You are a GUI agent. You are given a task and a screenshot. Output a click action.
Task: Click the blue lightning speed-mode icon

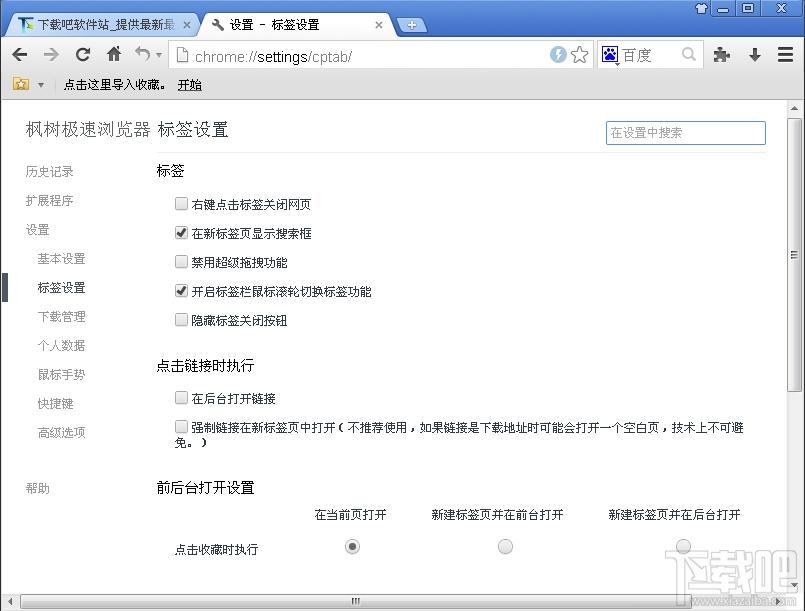pyautogui.click(x=558, y=54)
